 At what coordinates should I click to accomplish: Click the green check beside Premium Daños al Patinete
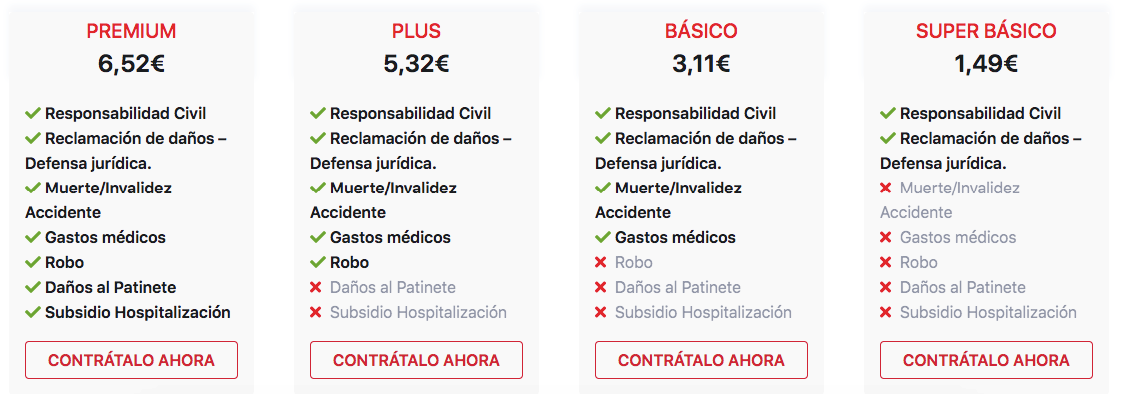(32, 288)
